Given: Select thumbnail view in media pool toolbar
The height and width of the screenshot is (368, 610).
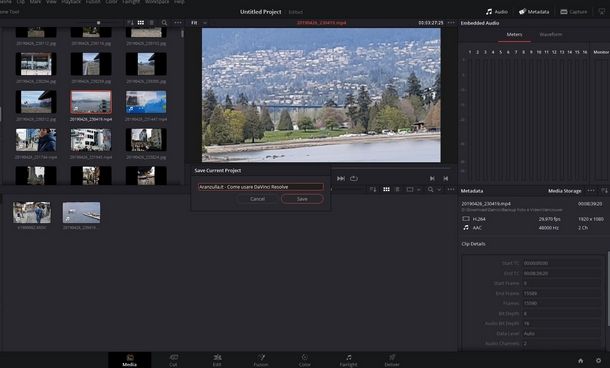Looking at the screenshot, I should (x=386, y=189).
